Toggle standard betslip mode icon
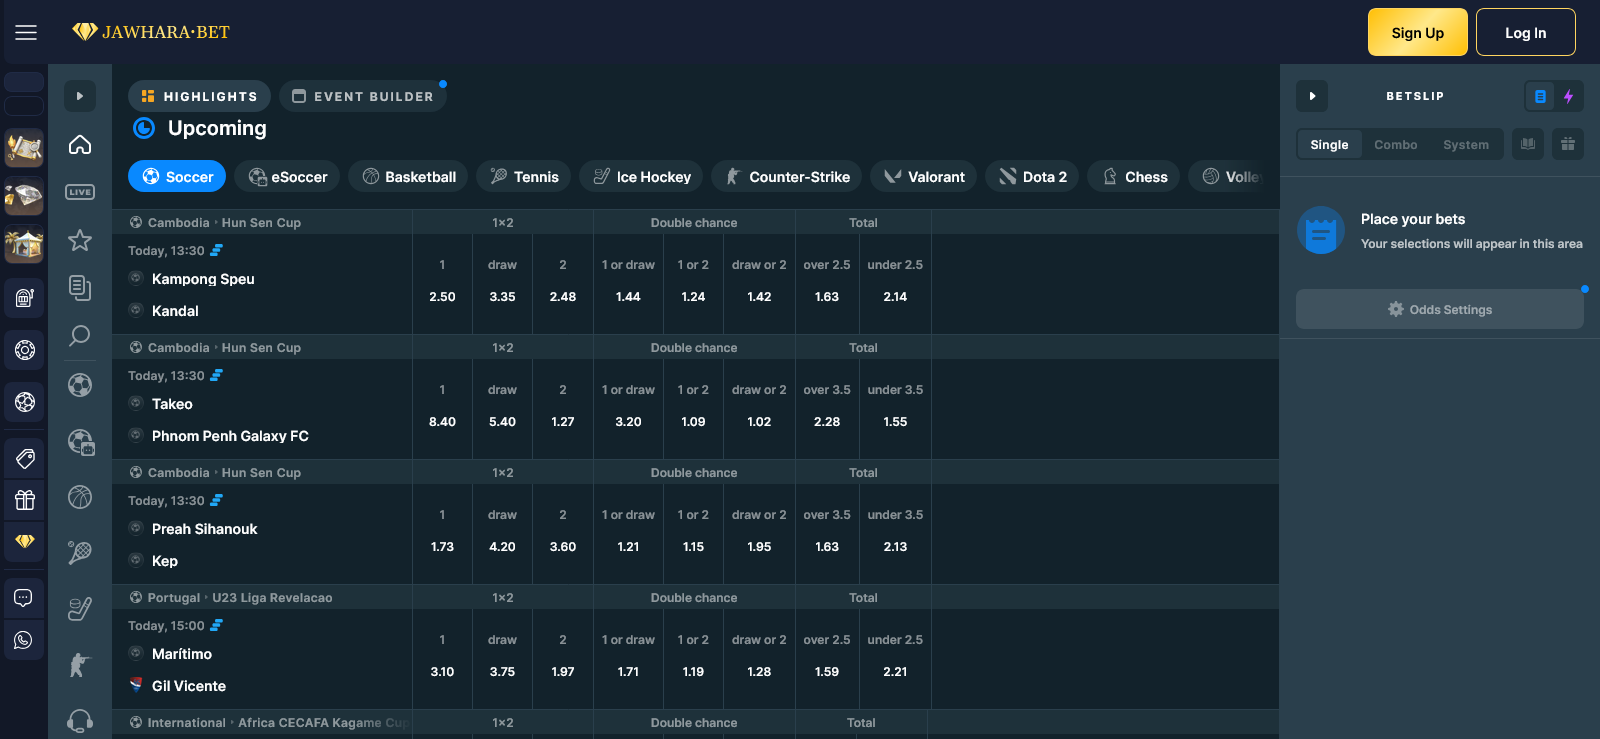The image size is (1600, 739). [x=1540, y=96]
